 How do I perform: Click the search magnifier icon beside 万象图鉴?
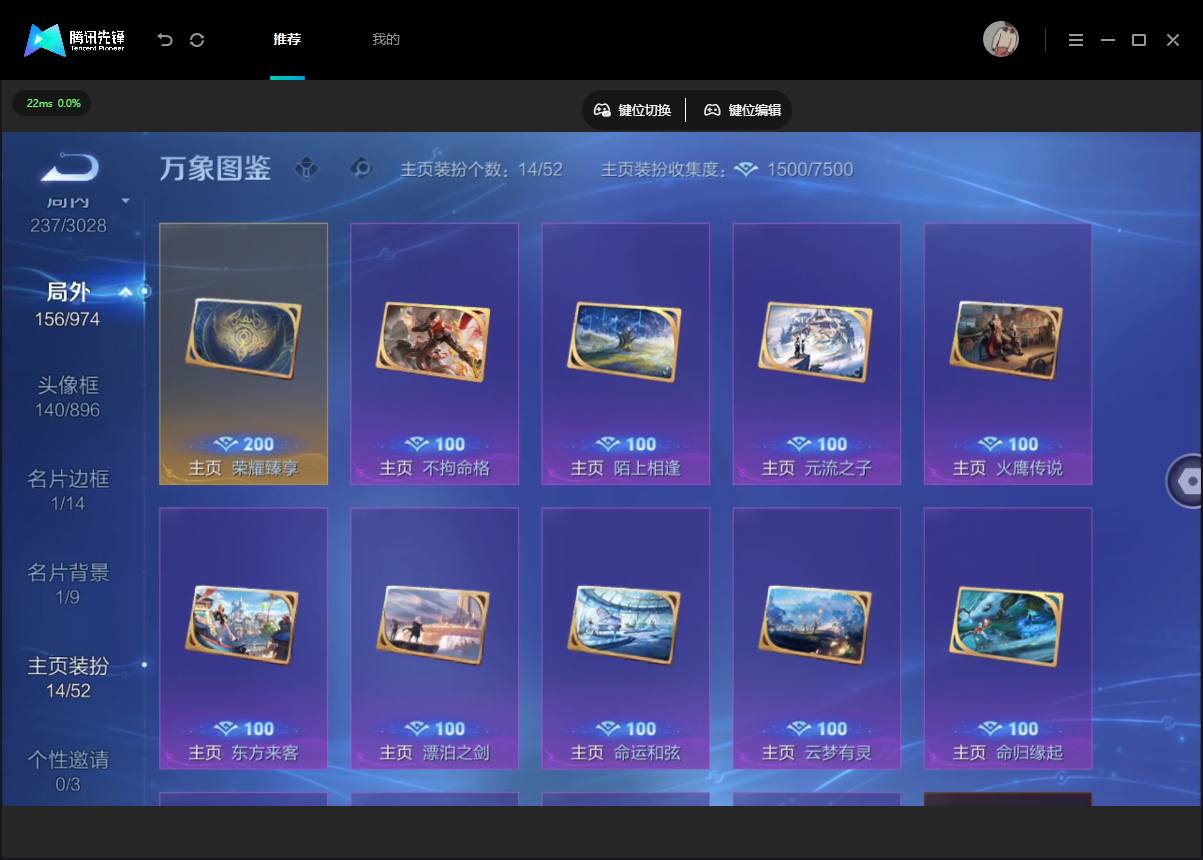point(361,169)
